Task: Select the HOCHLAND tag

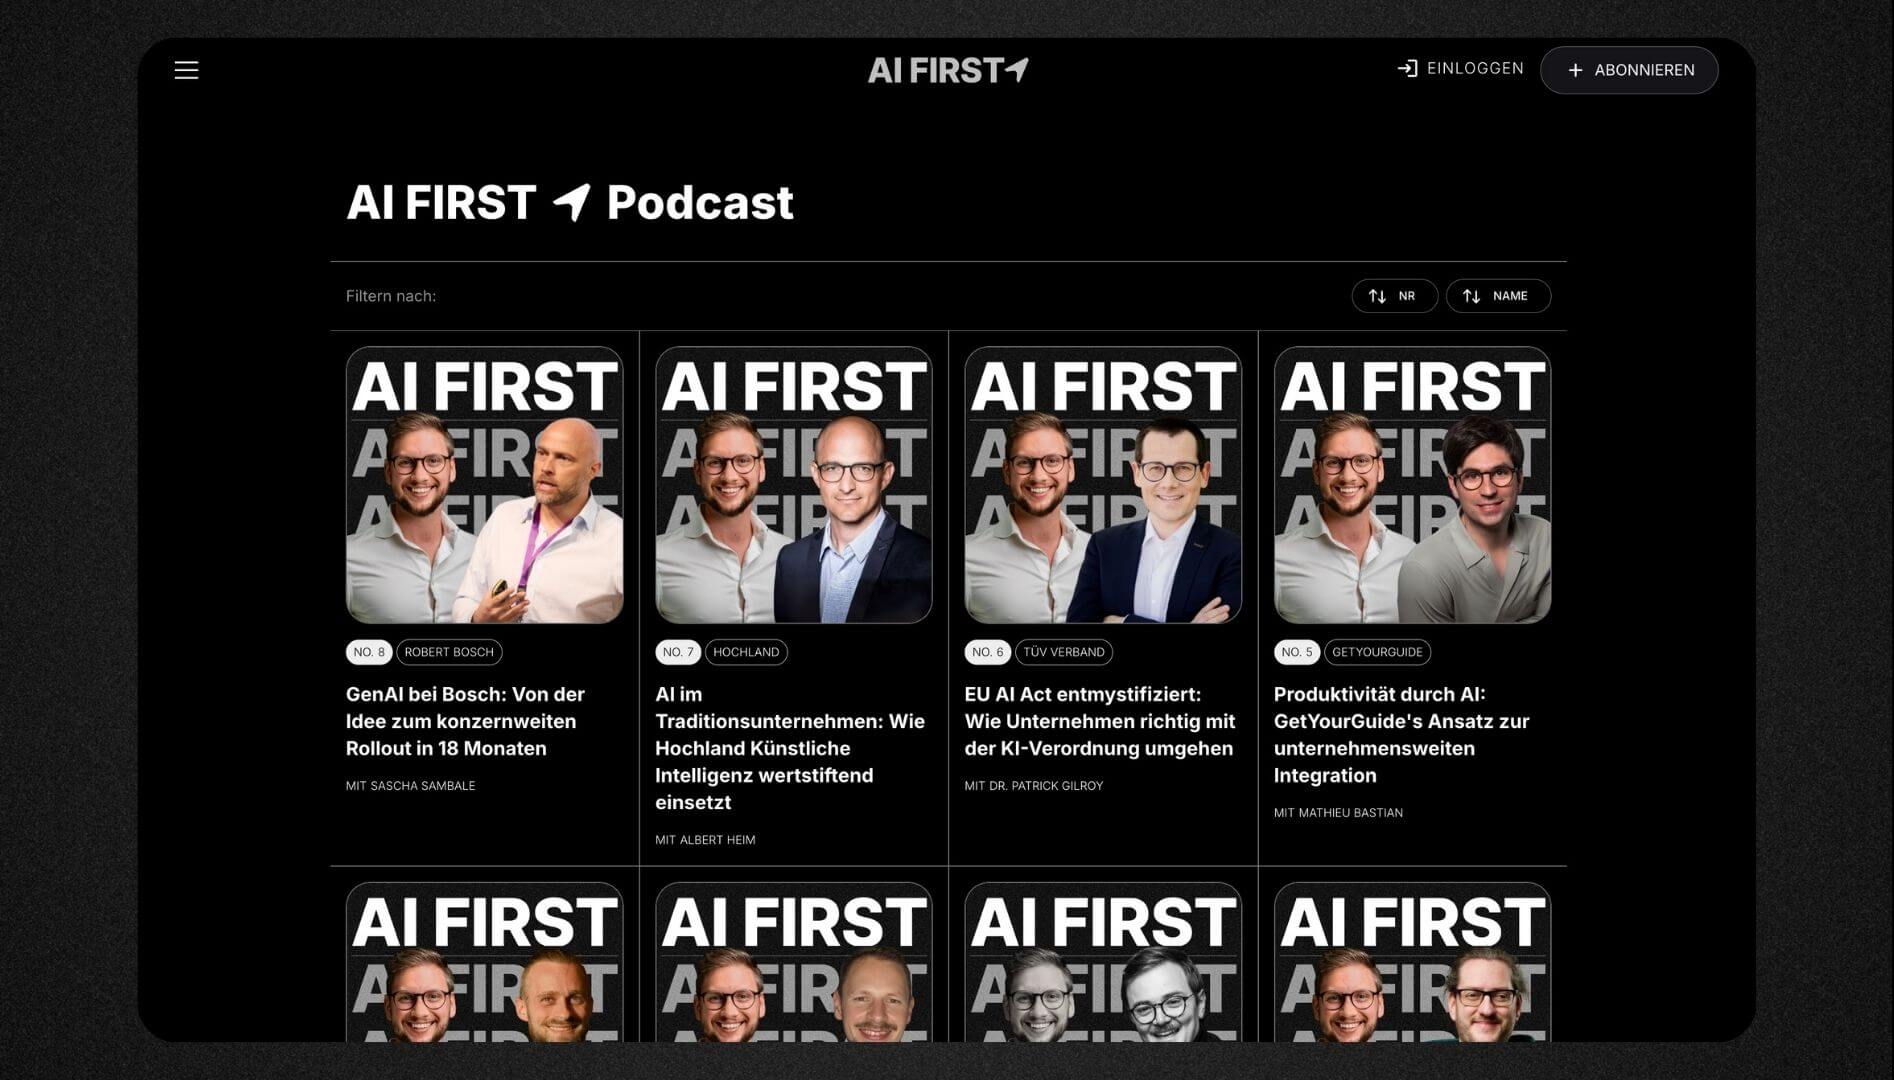Action: click(x=746, y=652)
